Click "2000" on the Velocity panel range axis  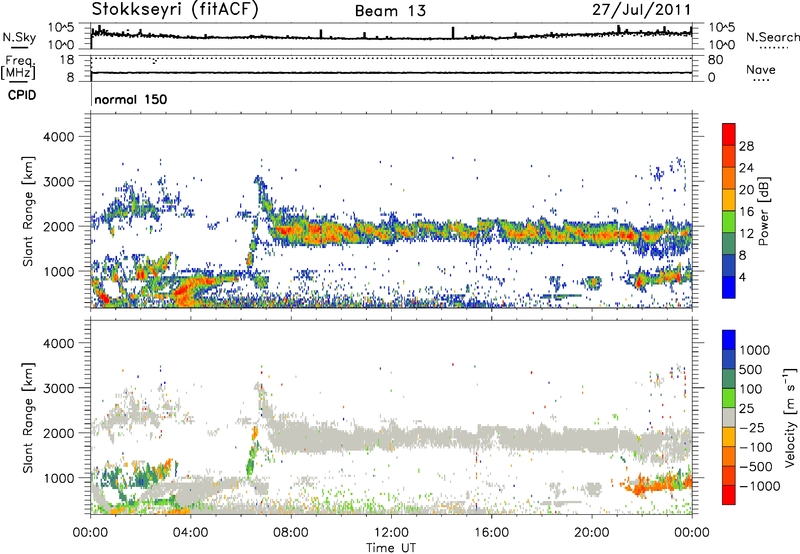tap(58, 433)
